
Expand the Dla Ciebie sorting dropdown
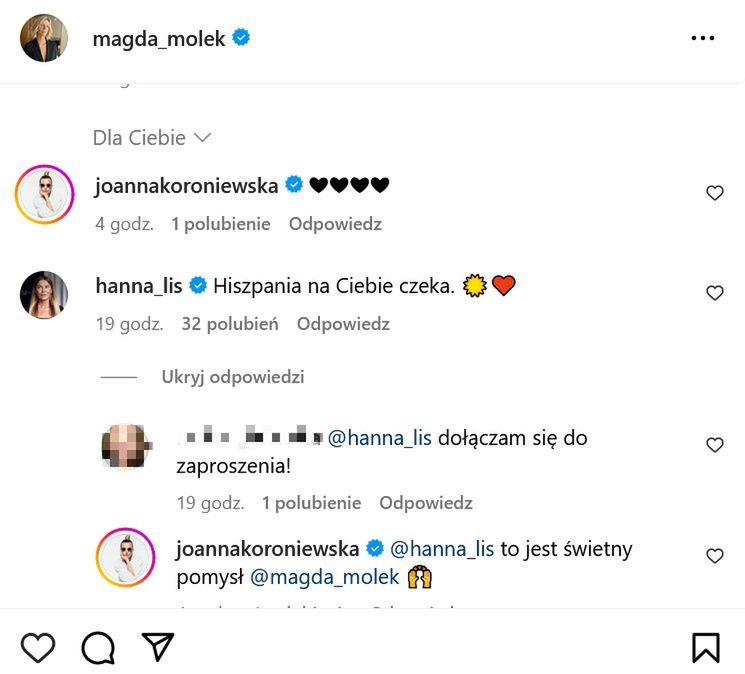click(152, 137)
